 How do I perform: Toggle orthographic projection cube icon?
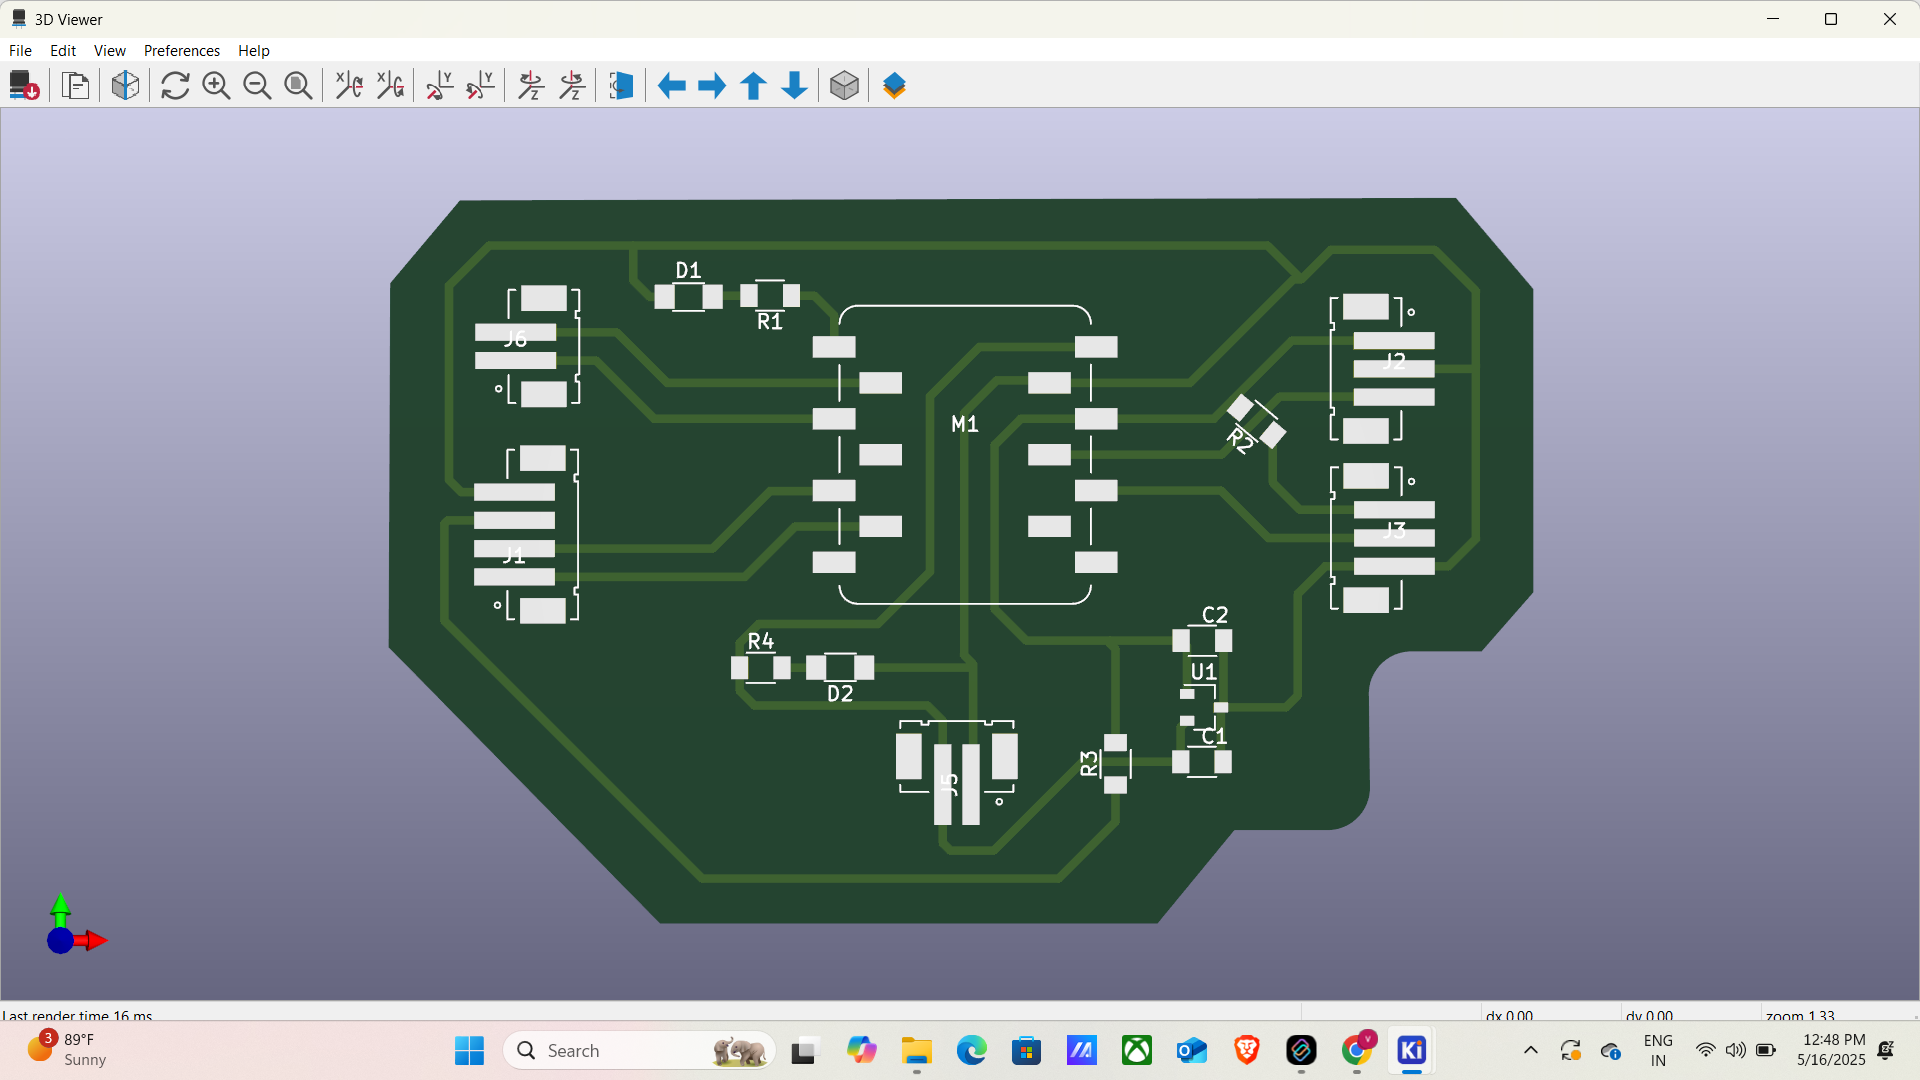point(845,86)
